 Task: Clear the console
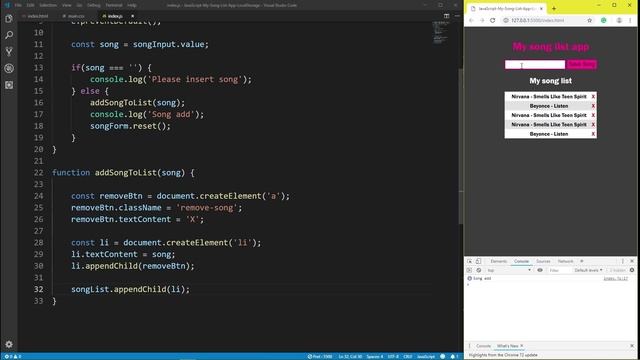479,270
